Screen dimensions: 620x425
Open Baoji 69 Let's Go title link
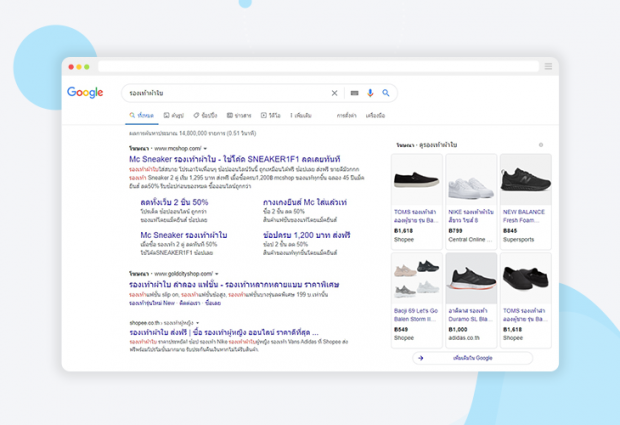coord(416,315)
